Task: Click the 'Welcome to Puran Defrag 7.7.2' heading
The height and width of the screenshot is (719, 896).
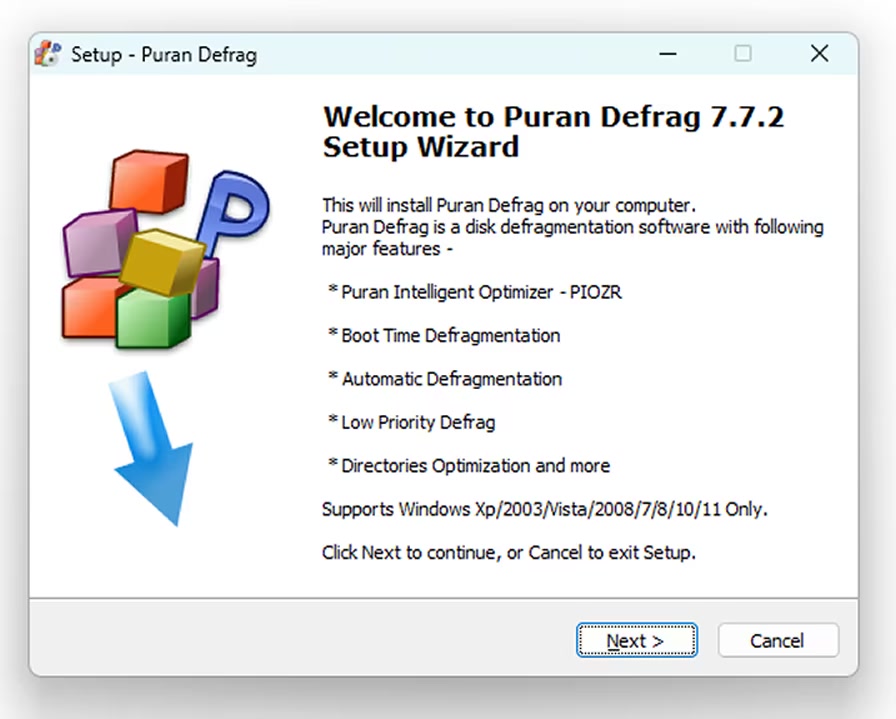Action: (553, 131)
